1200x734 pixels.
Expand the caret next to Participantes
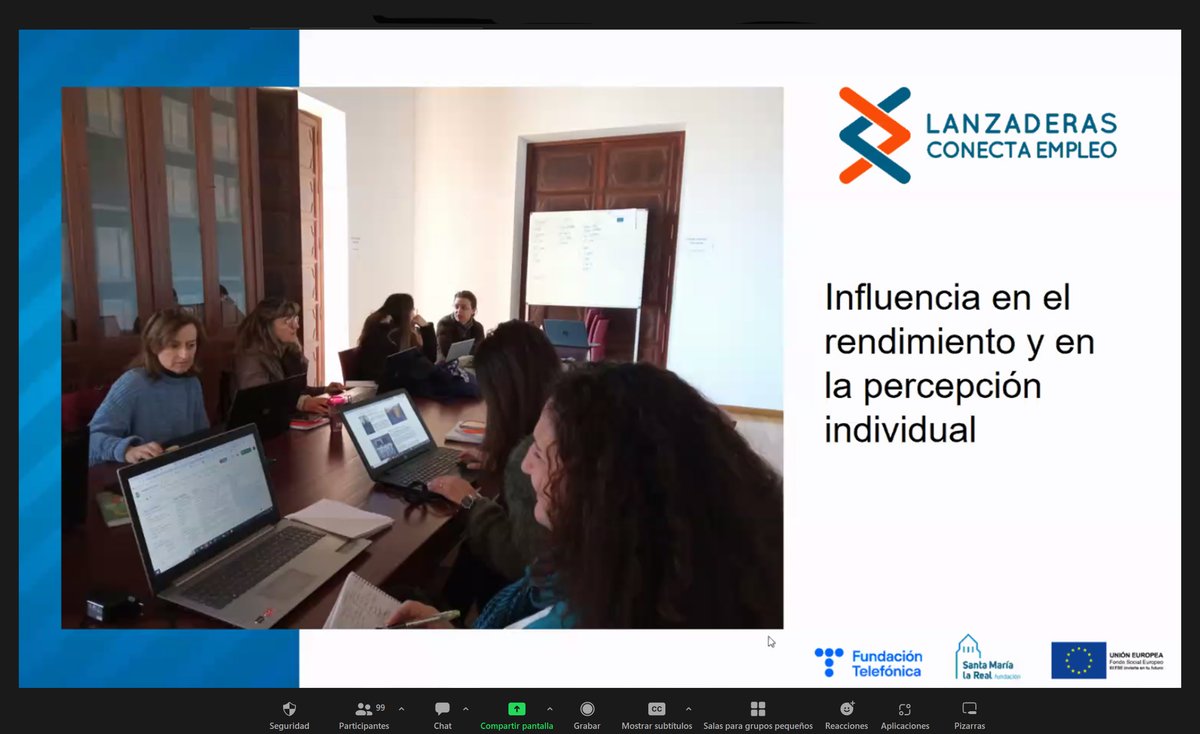[401, 708]
